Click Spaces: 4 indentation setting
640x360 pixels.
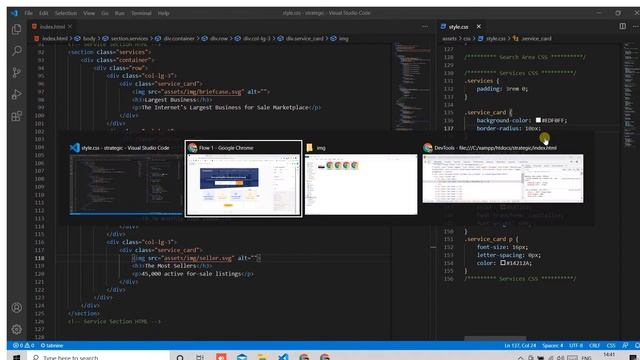[553, 345]
